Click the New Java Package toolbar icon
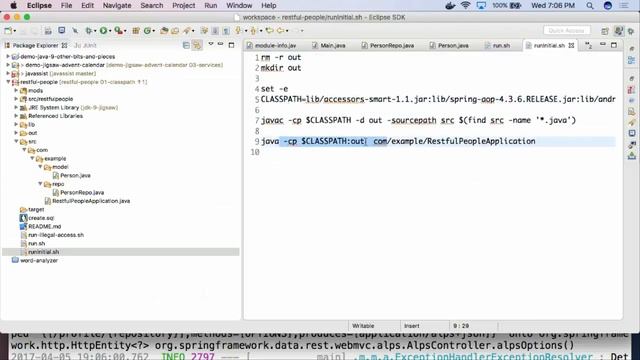This screenshot has width=640, height=360. click(x=136, y=30)
